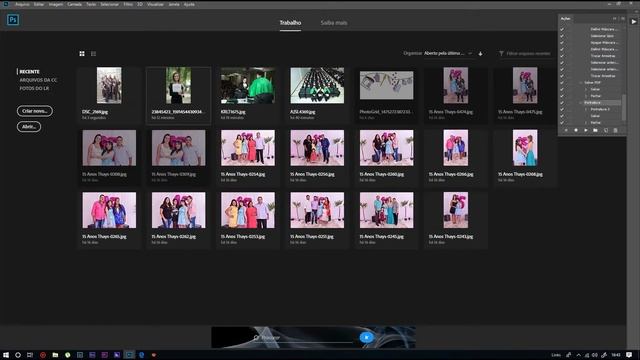Click the Photoshop Ps logo
Viewport: 640px width, 360px height.
13,20
